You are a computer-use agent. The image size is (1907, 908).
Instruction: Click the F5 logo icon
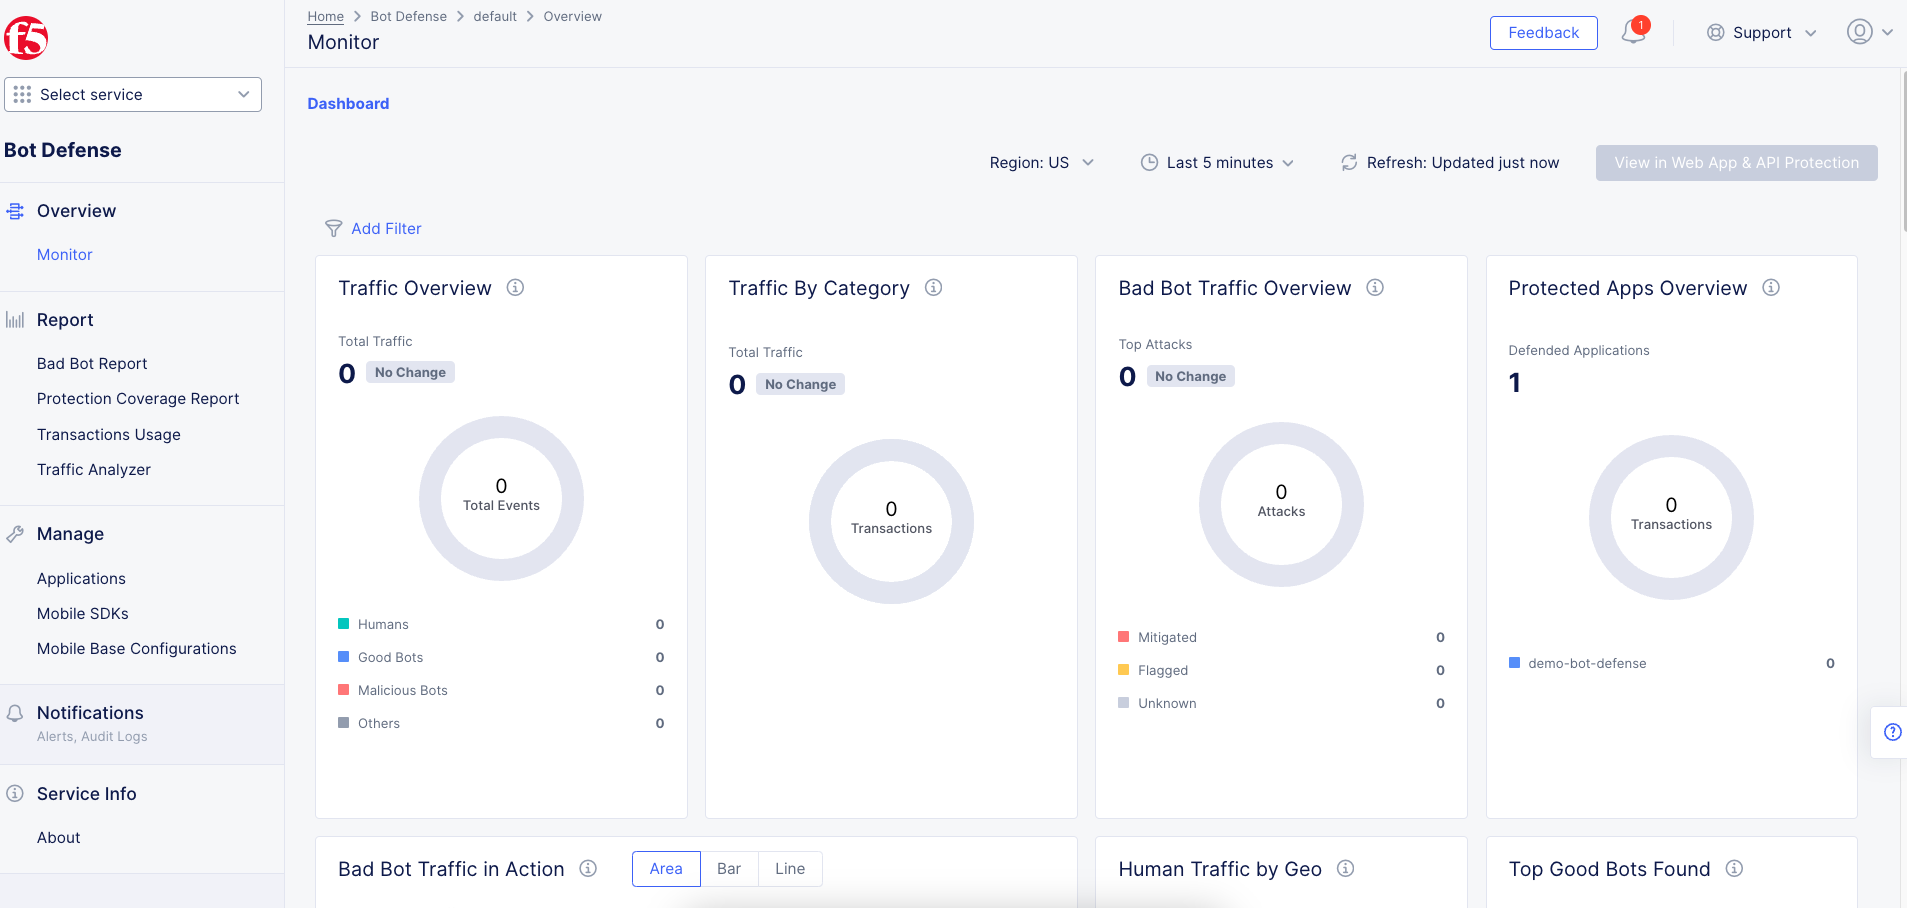26,37
